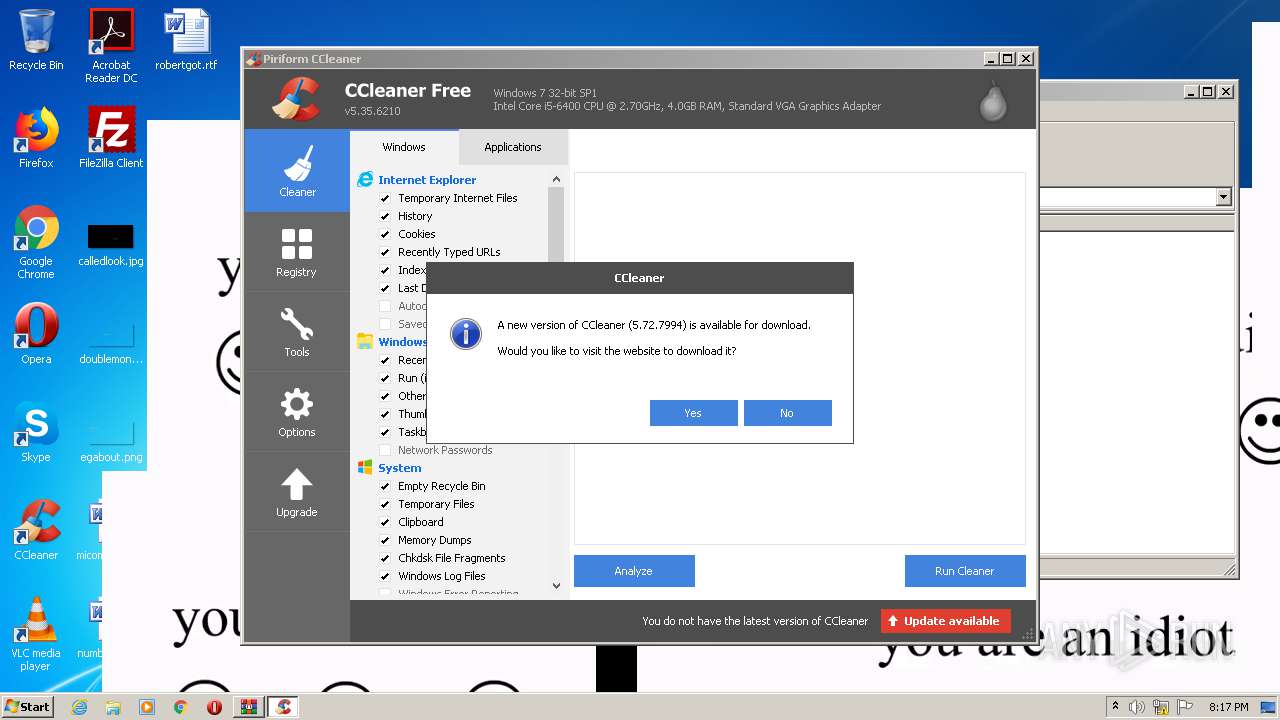Image resolution: width=1280 pixels, height=720 pixels.
Task: Open Opera desktop shortcut
Action: click(36, 334)
